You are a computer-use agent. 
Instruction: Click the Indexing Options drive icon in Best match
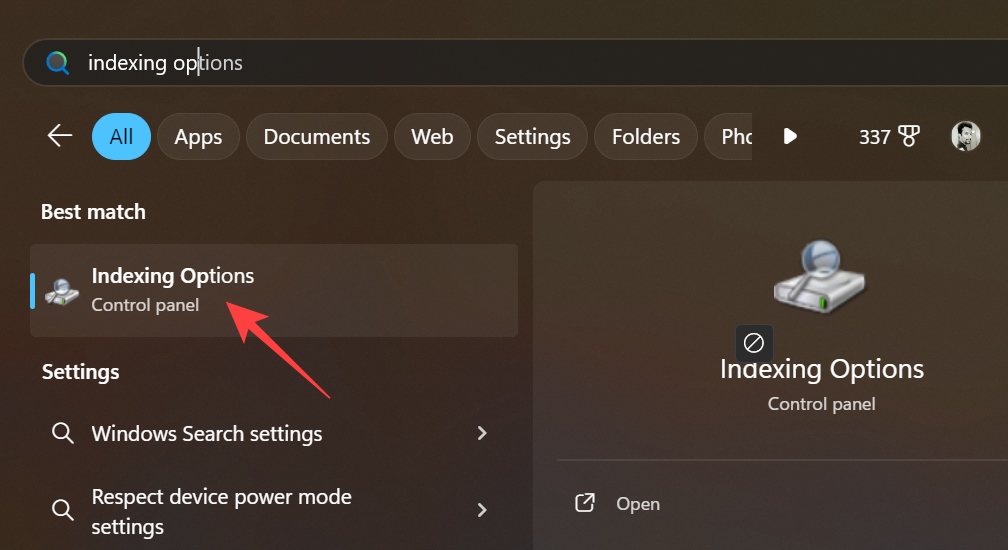coord(62,290)
